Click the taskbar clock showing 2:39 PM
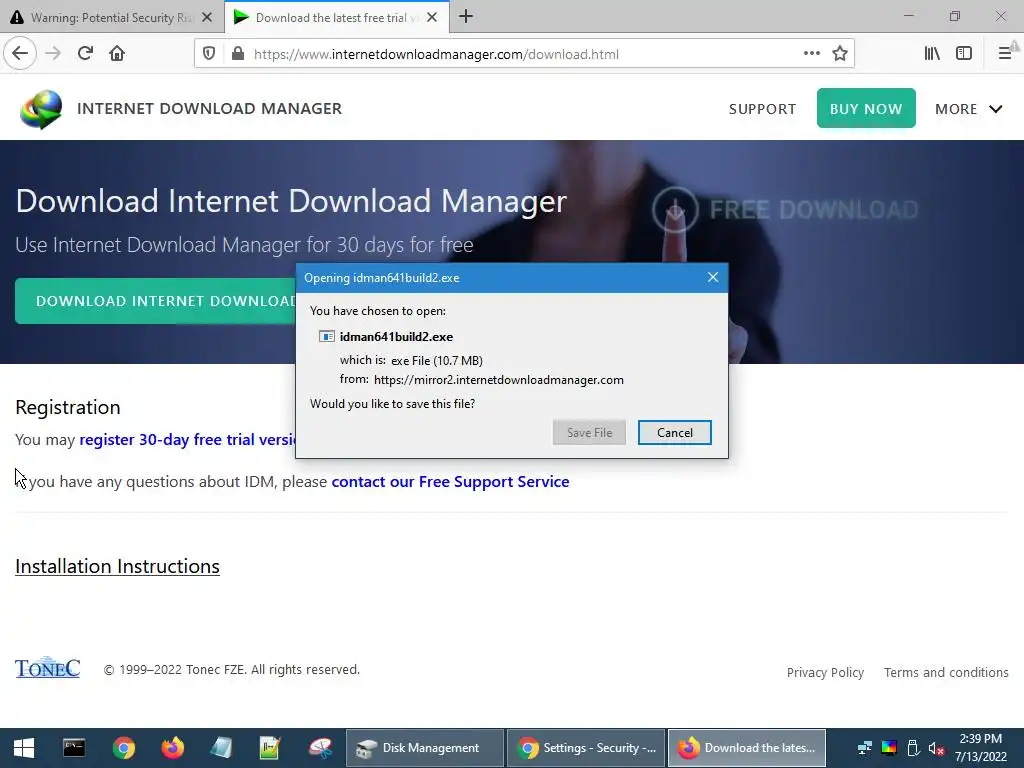The image size is (1024, 768). coord(981,748)
